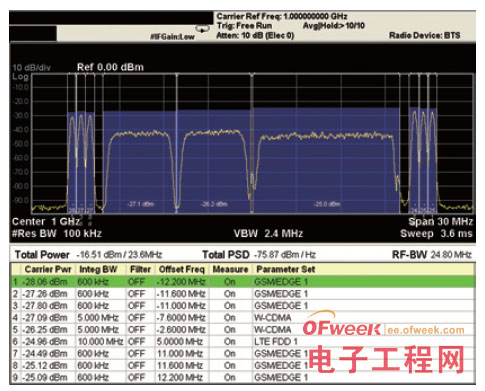485x391 pixels.
Task: Select the 'Carrier Pwr' column header
Action: (x=48, y=269)
